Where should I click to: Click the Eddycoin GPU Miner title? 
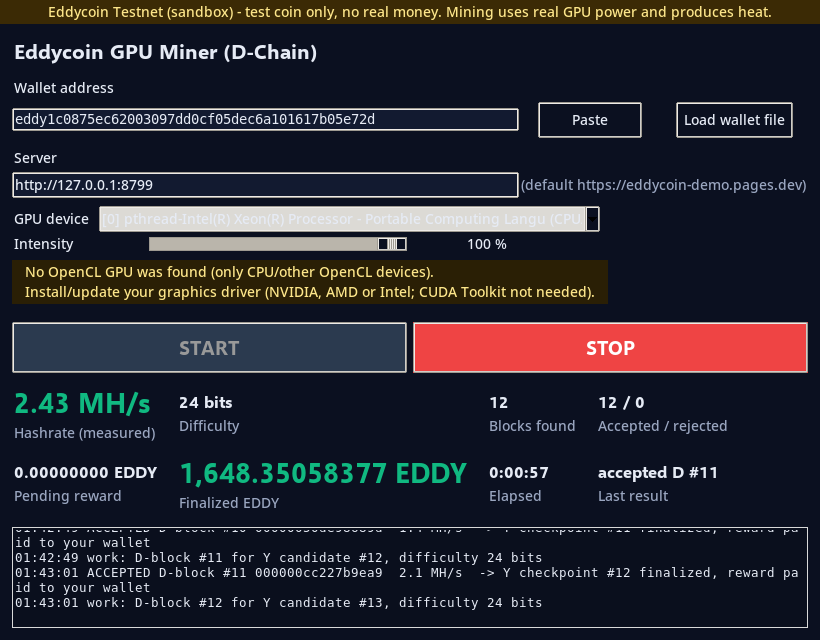click(x=165, y=52)
